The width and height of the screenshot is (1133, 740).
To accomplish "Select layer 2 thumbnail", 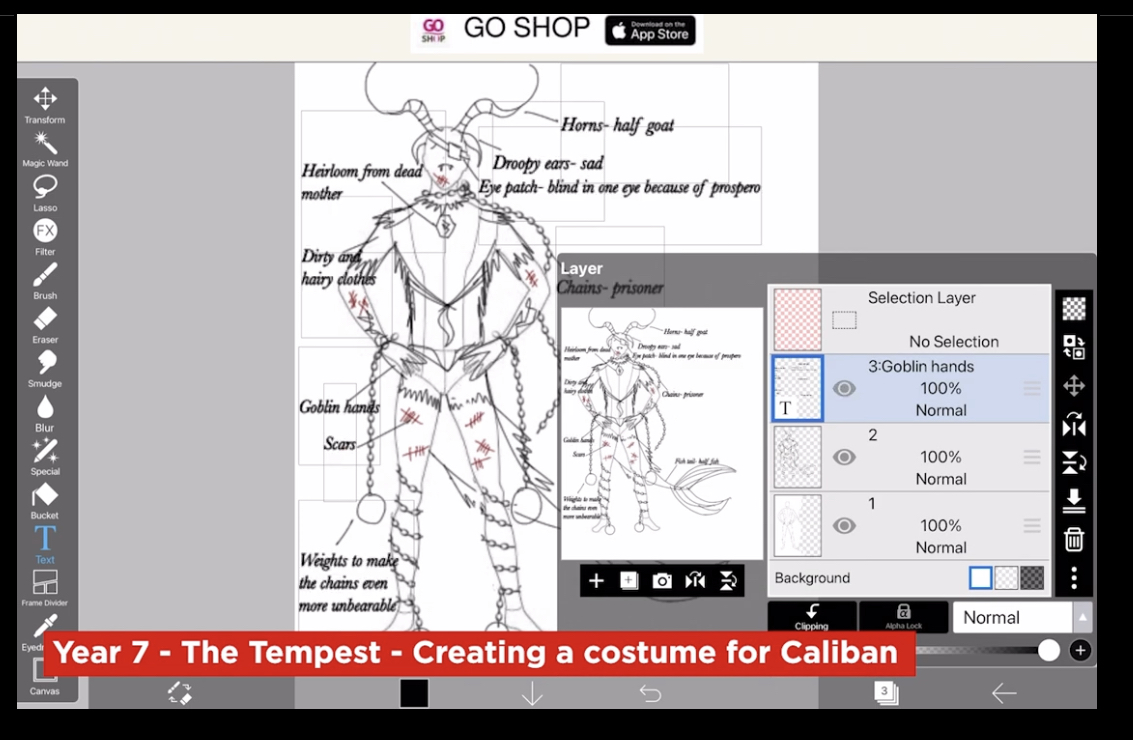I will click(798, 457).
